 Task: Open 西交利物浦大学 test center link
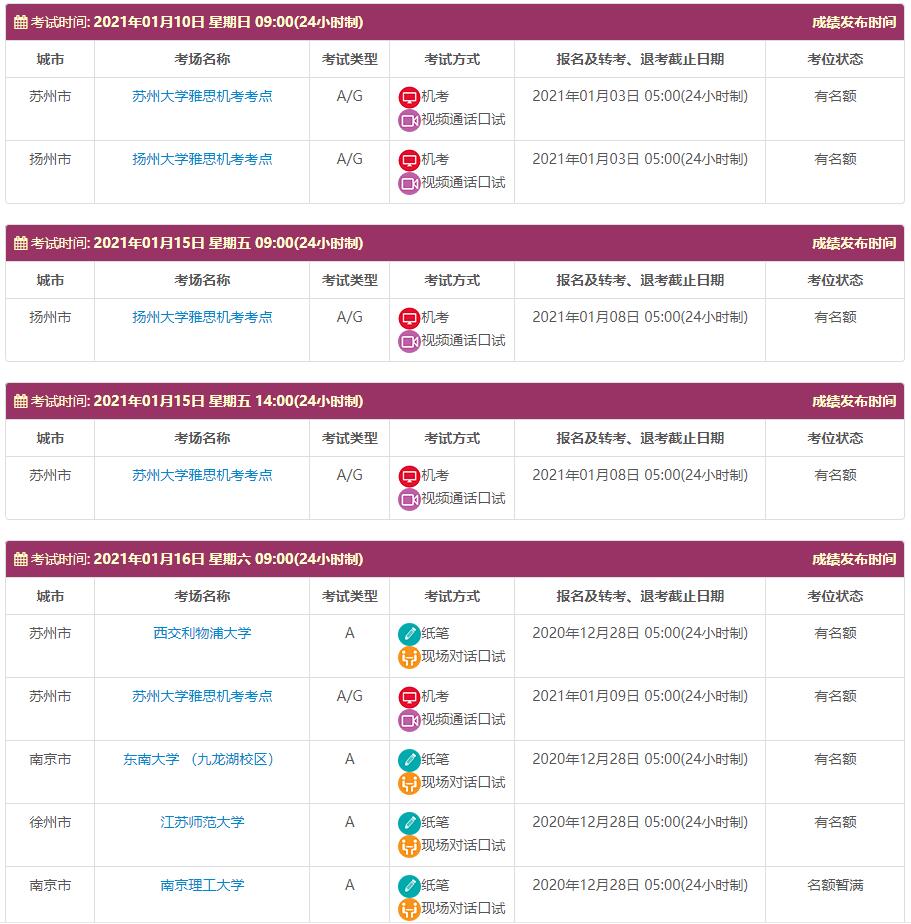point(202,633)
